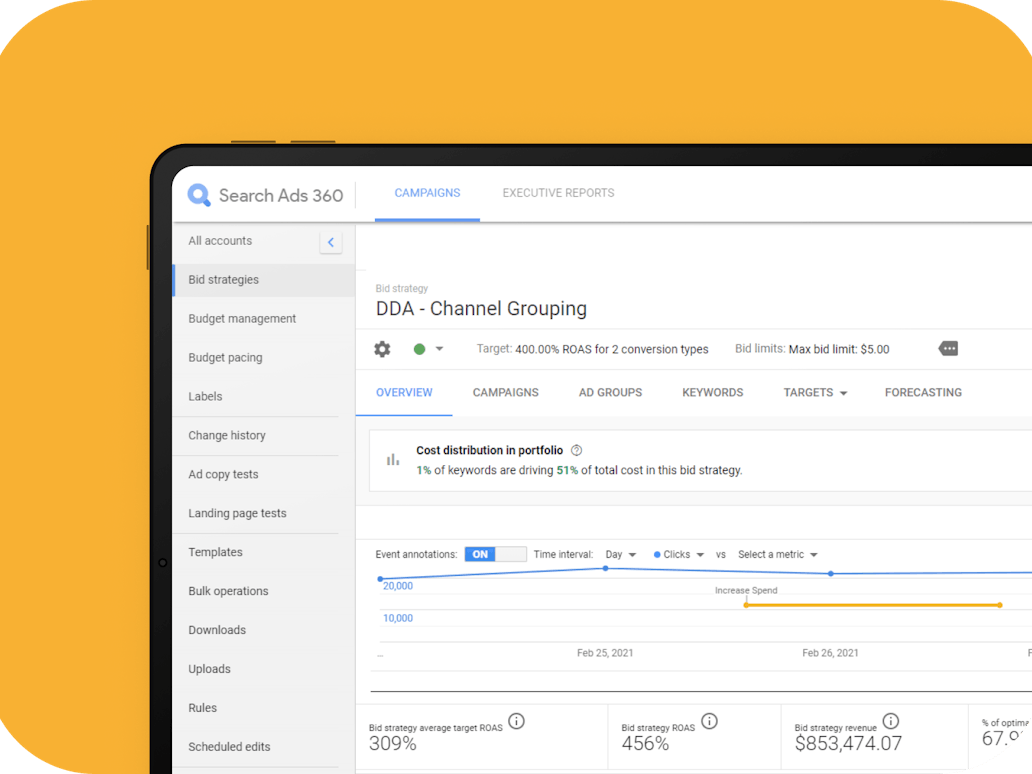Show info icon for Bid strategy revenue
This screenshot has width=1032, height=774.
tap(890, 721)
